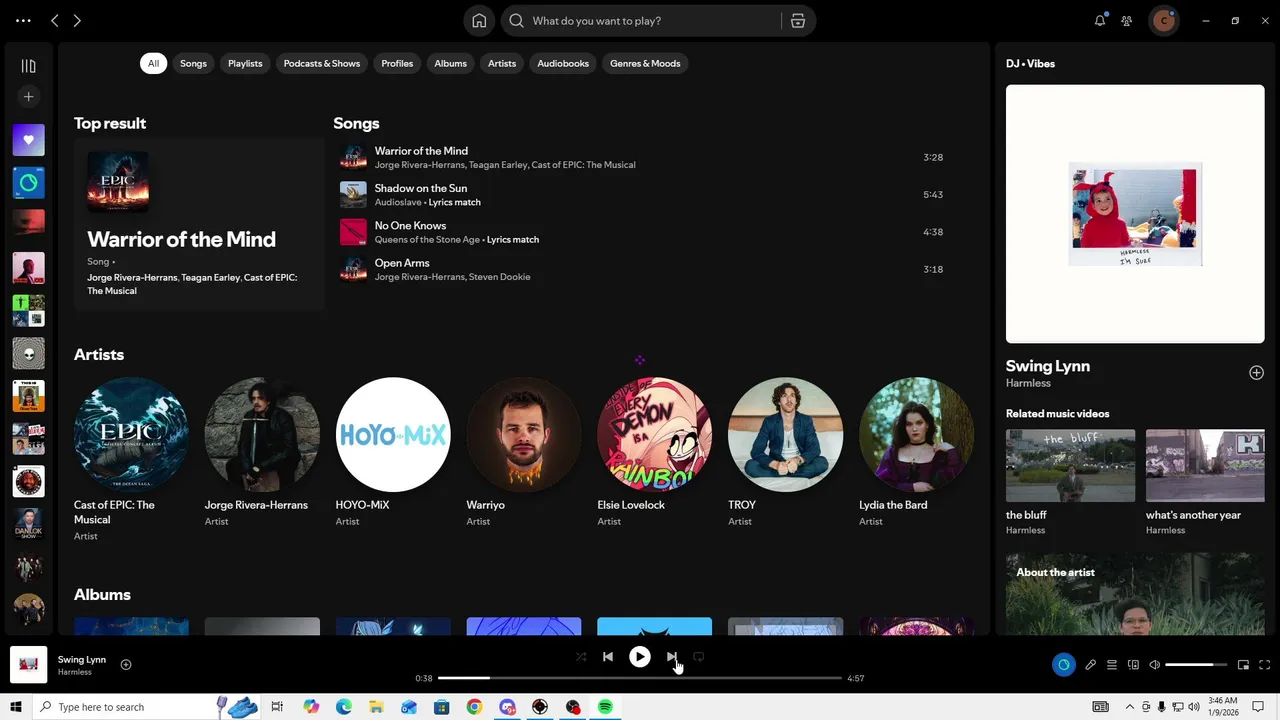The width and height of the screenshot is (1280, 720).
Task: Open the notifications bell
Action: coord(1100,21)
